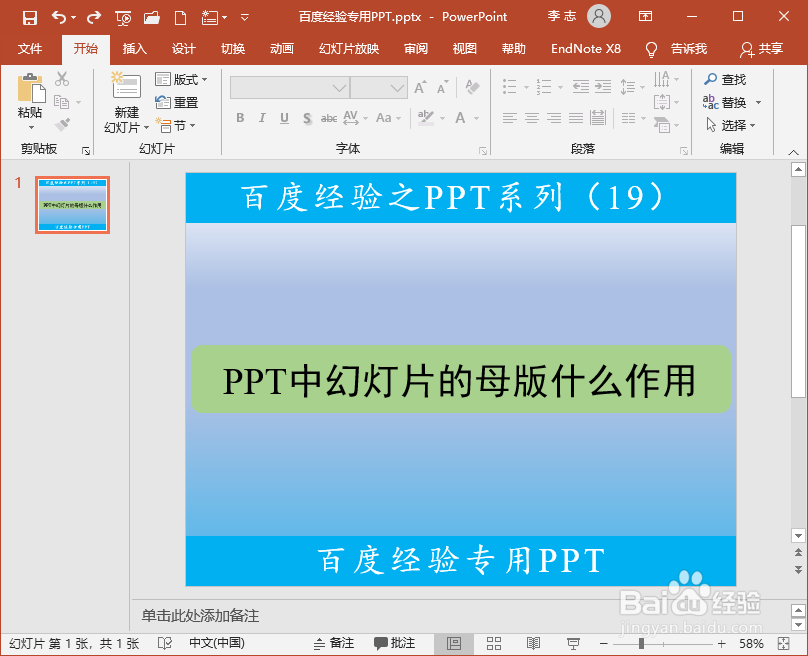Open the EndNote X8 tab
The image size is (808, 656).
[x=586, y=49]
